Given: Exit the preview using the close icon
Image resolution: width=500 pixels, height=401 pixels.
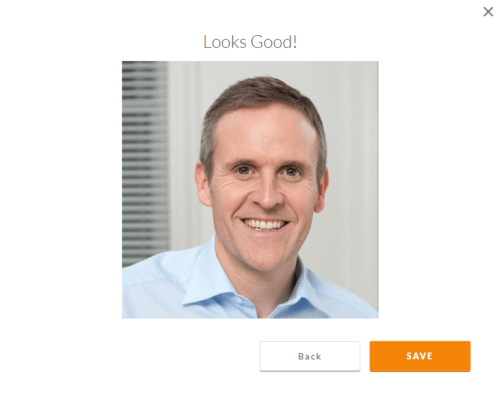Looking at the screenshot, I should (488, 12).
